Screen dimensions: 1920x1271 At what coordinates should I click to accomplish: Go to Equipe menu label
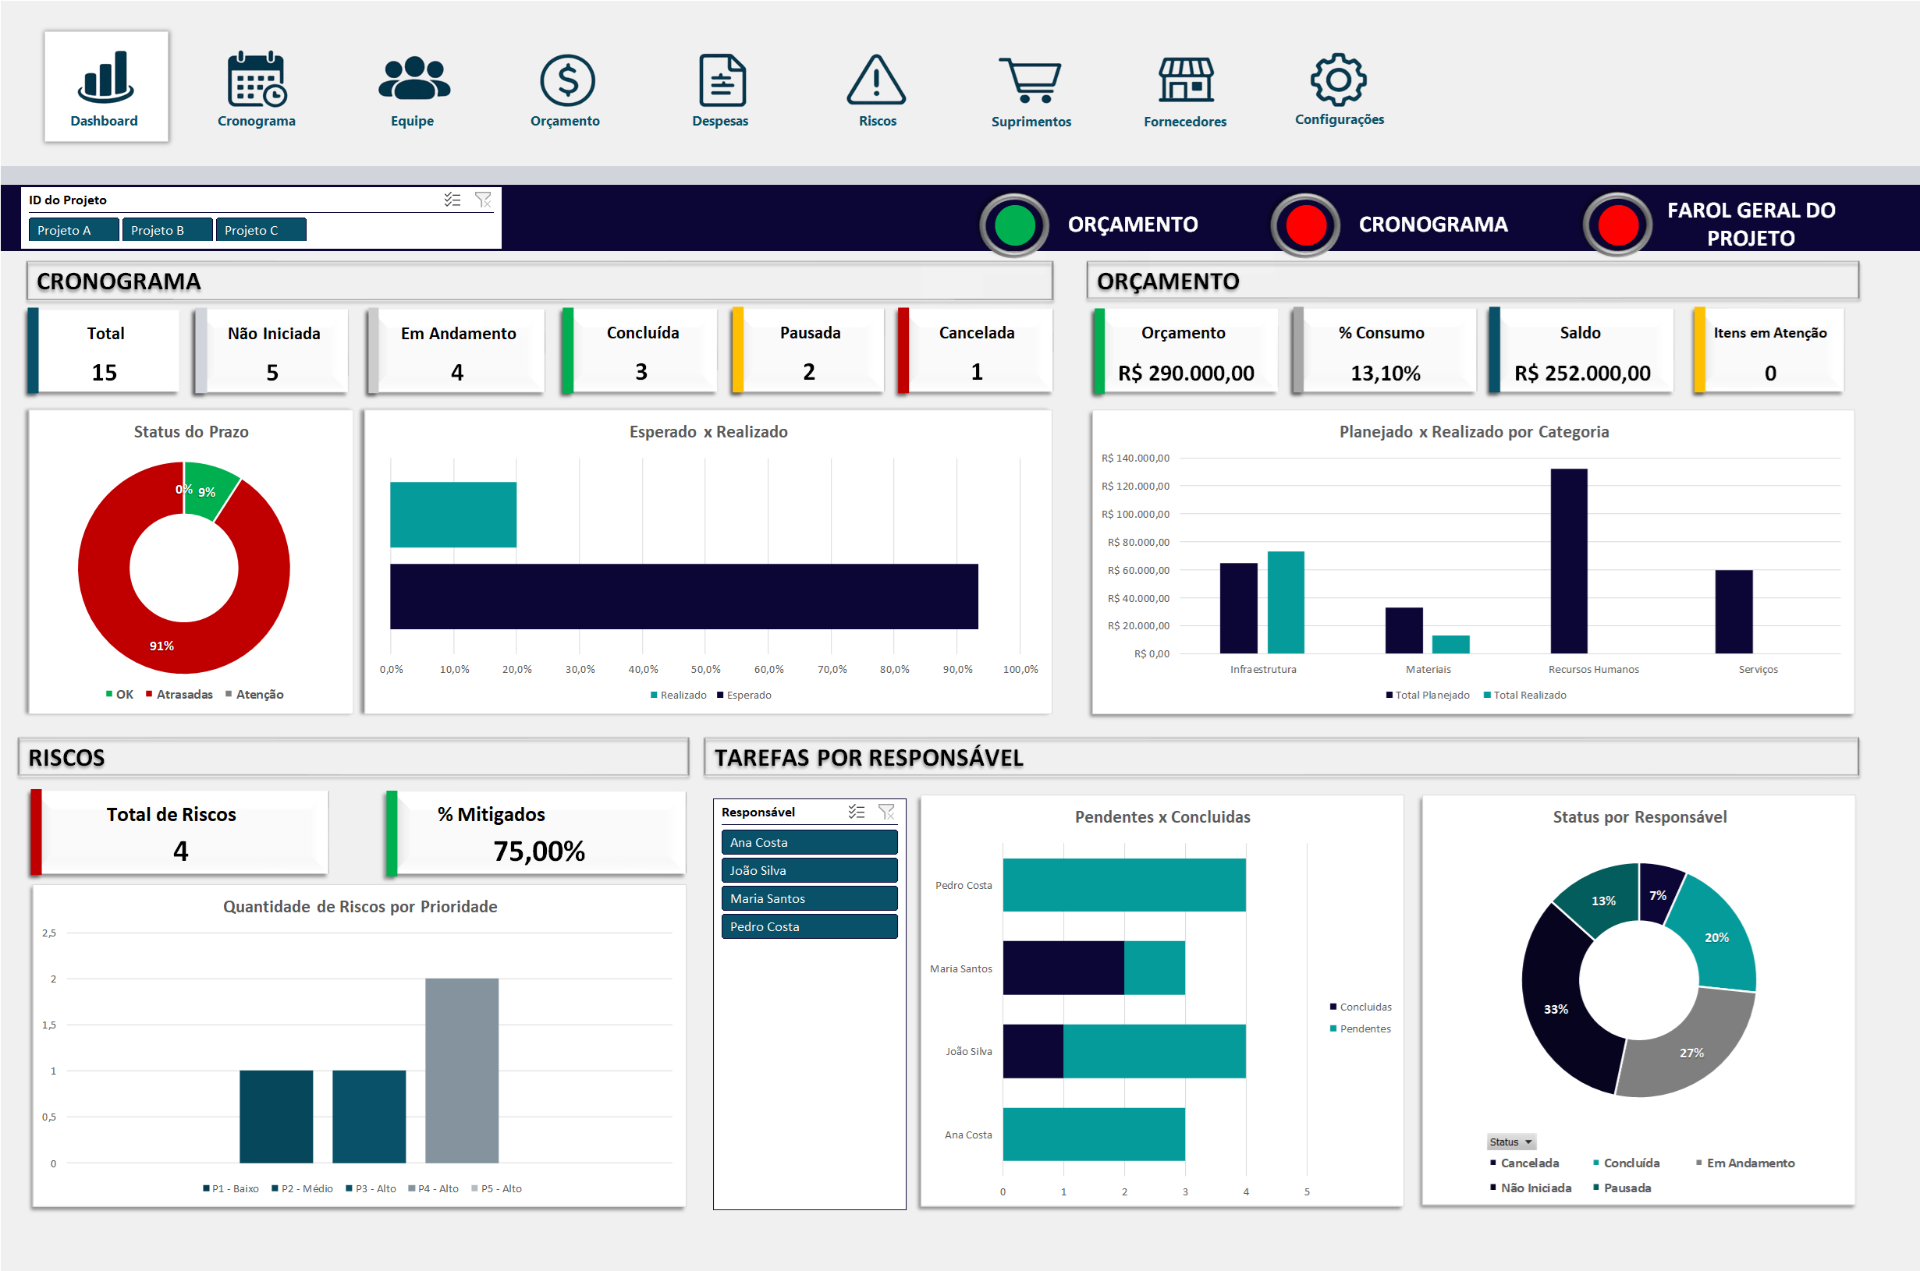click(x=412, y=121)
